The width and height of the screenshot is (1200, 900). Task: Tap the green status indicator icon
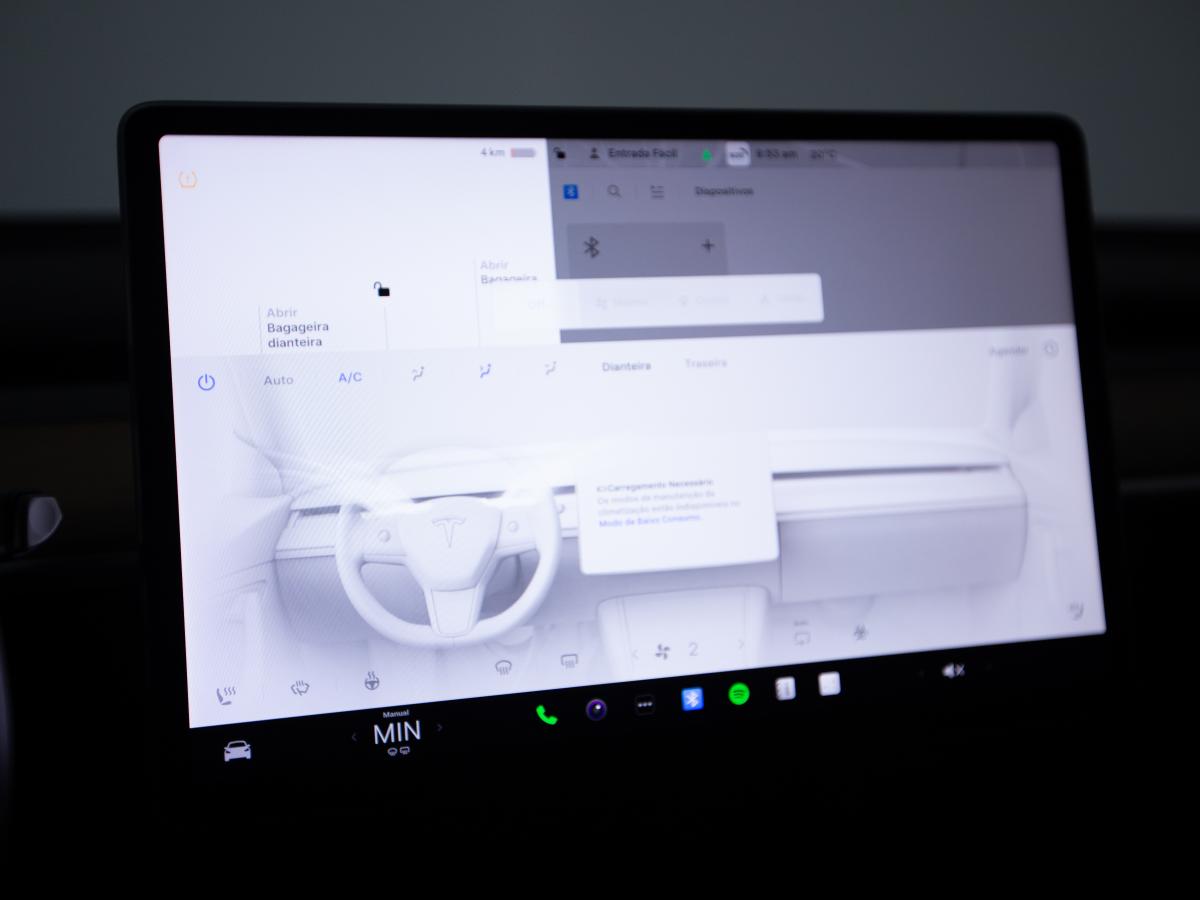(707, 155)
